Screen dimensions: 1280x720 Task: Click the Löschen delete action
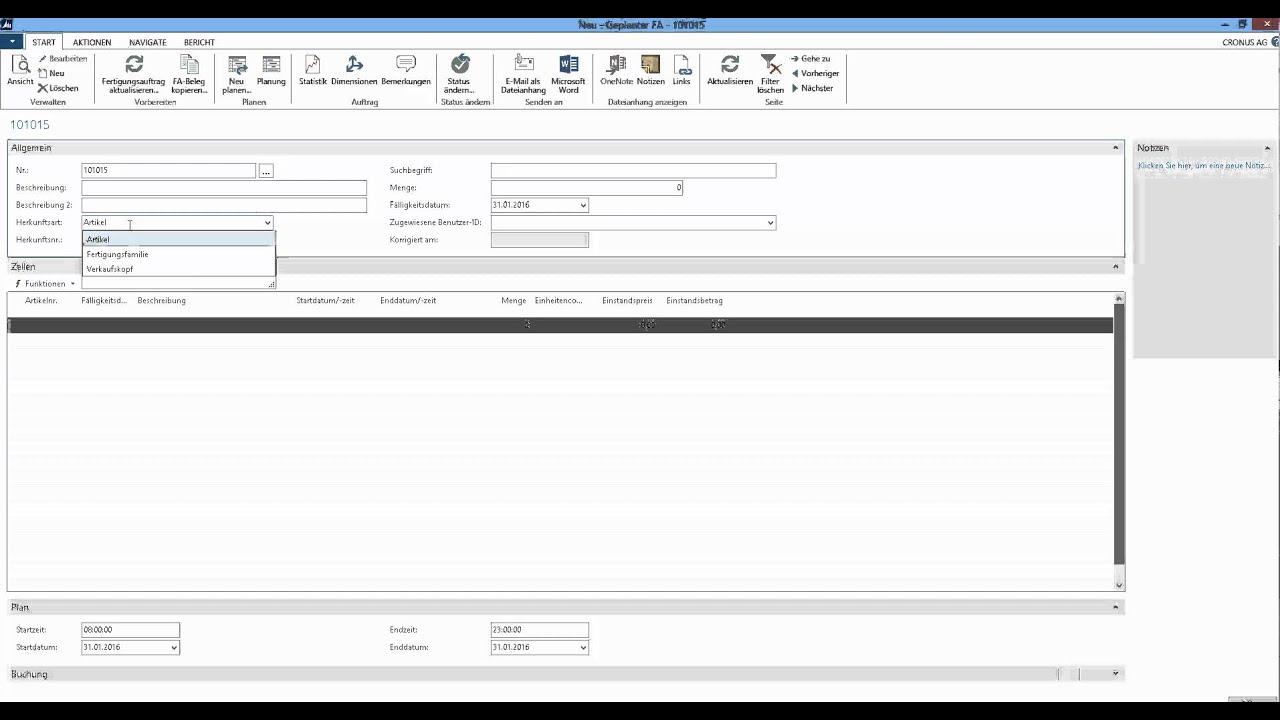tap(58, 88)
